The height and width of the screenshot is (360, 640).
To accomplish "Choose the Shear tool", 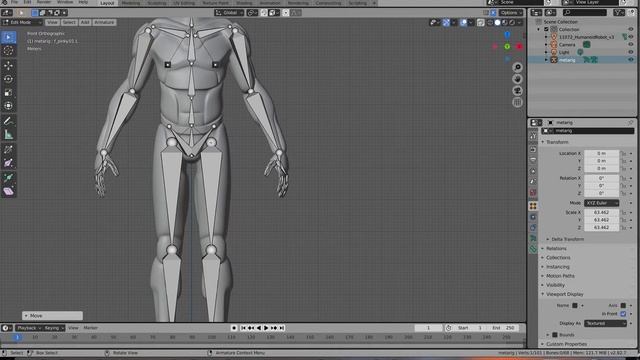I will (x=8, y=191).
